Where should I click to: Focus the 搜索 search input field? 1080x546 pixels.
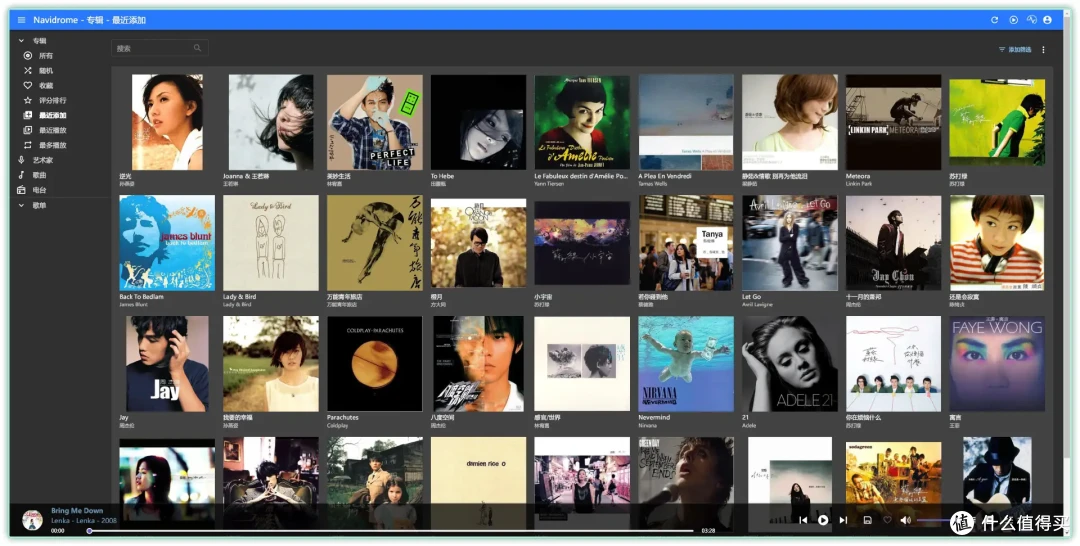coord(159,48)
